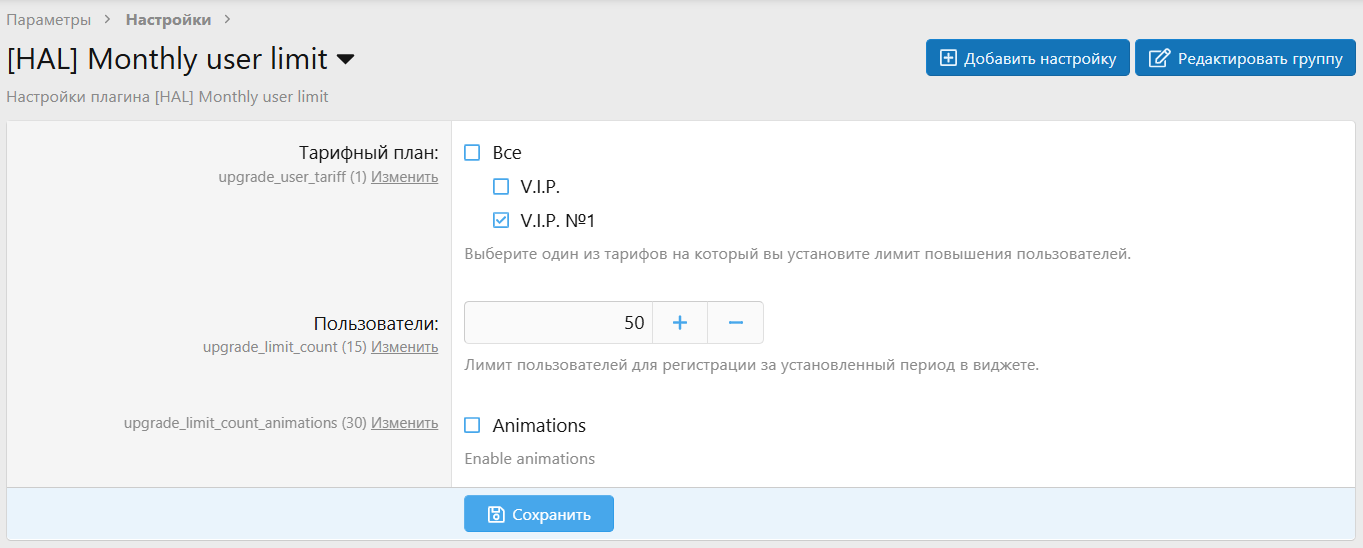Click the user limit number field
Viewport: 1363px width, 548px height.
click(x=558, y=323)
